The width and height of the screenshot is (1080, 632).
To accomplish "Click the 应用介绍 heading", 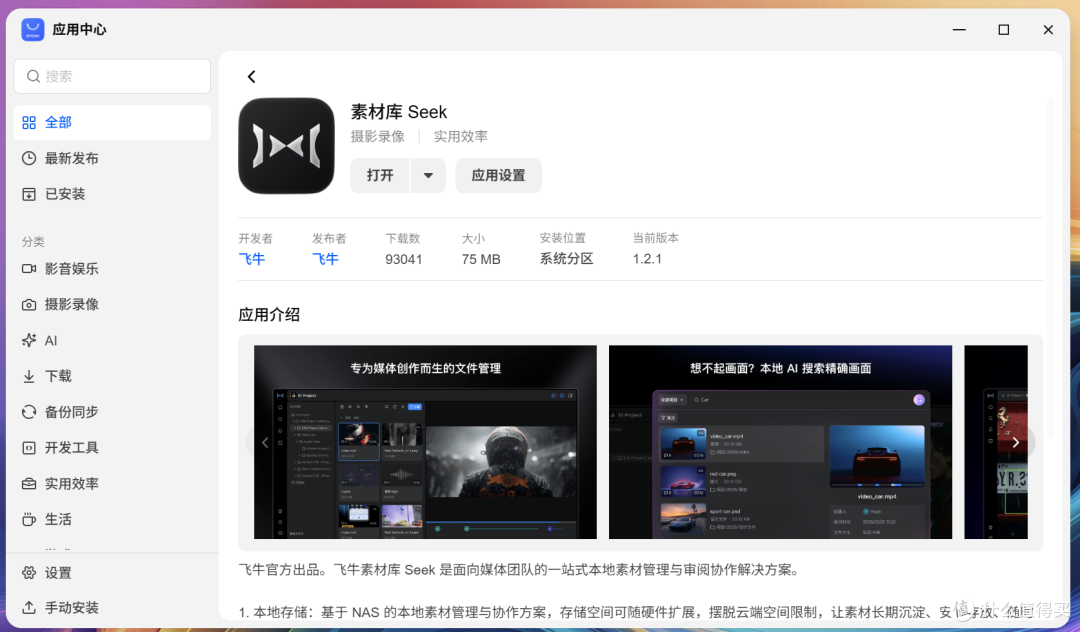I will coord(269,315).
